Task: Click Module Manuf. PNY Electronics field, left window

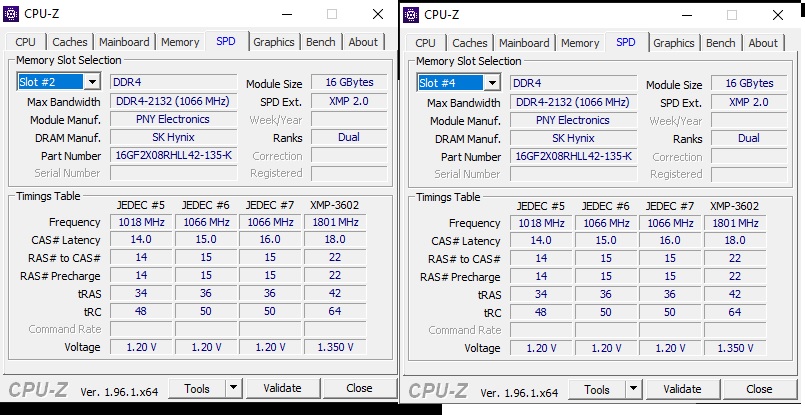Action: click(174, 119)
